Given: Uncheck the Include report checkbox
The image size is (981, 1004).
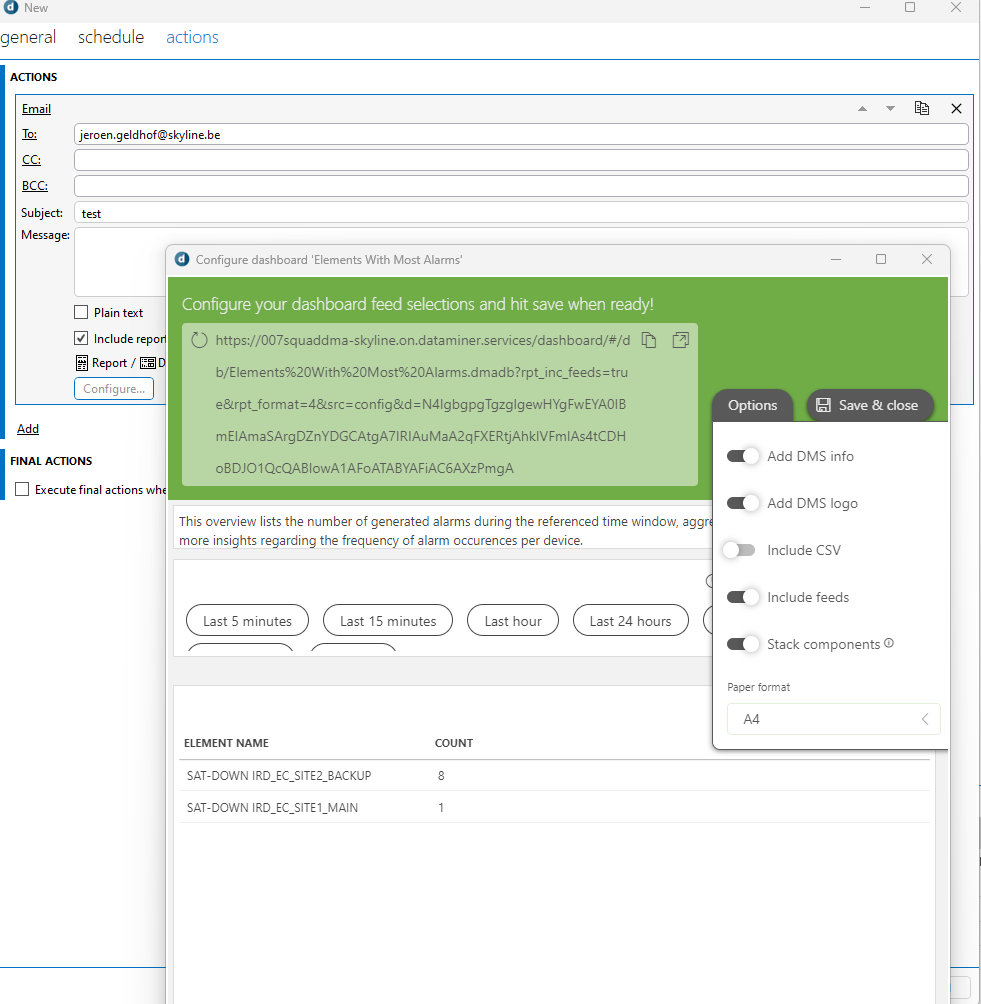Looking at the screenshot, I should click(x=81, y=338).
